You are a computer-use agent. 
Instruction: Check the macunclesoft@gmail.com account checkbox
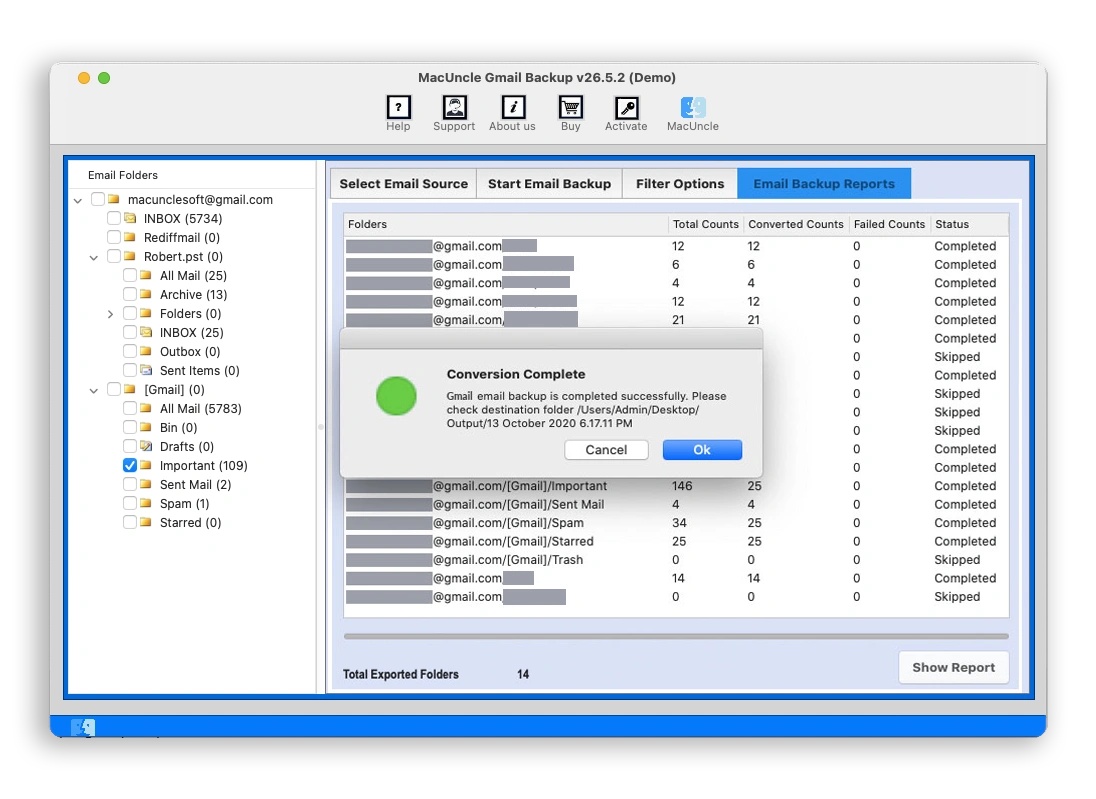(98, 199)
